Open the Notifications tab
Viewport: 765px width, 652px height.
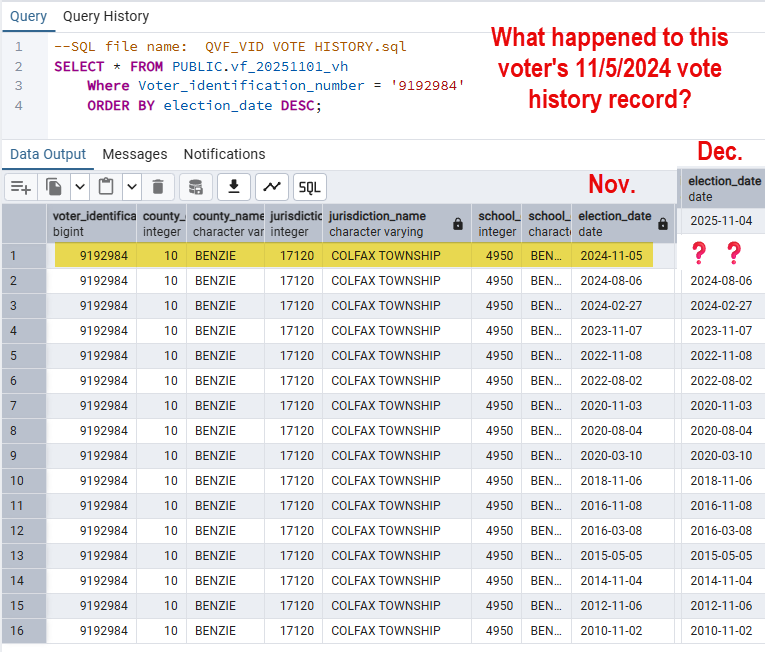pos(224,154)
